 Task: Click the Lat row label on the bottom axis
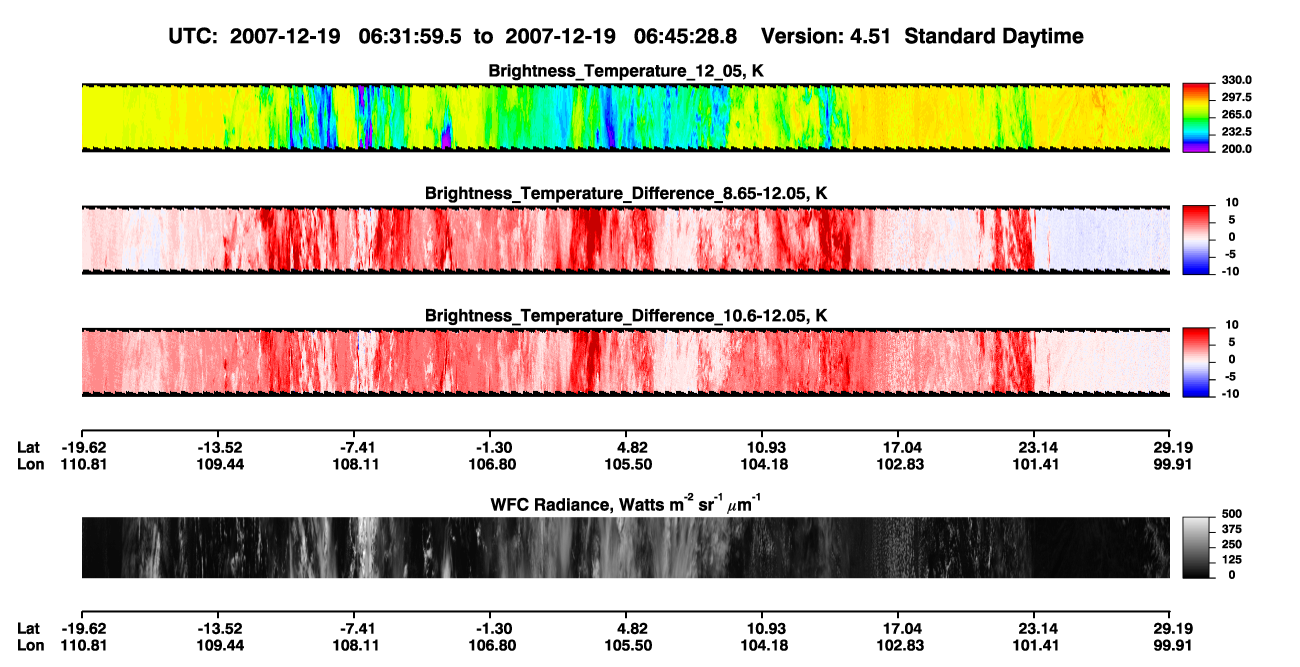(x=29, y=629)
